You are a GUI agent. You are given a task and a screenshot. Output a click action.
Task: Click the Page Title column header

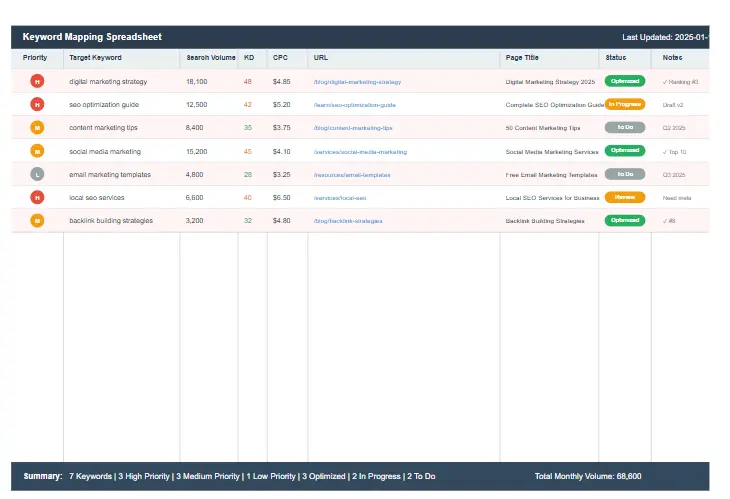(x=522, y=58)
